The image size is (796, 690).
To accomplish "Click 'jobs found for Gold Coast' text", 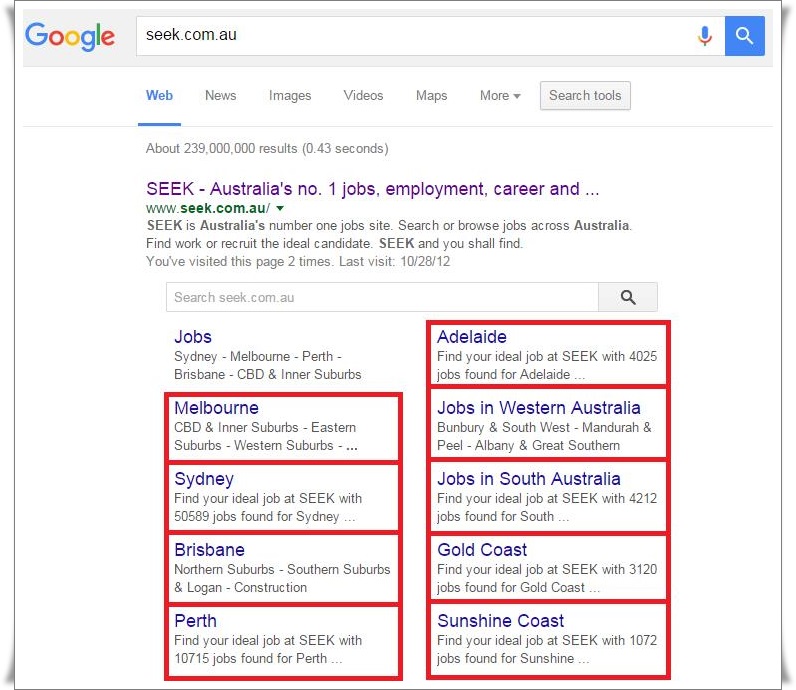I will point(511,587).
